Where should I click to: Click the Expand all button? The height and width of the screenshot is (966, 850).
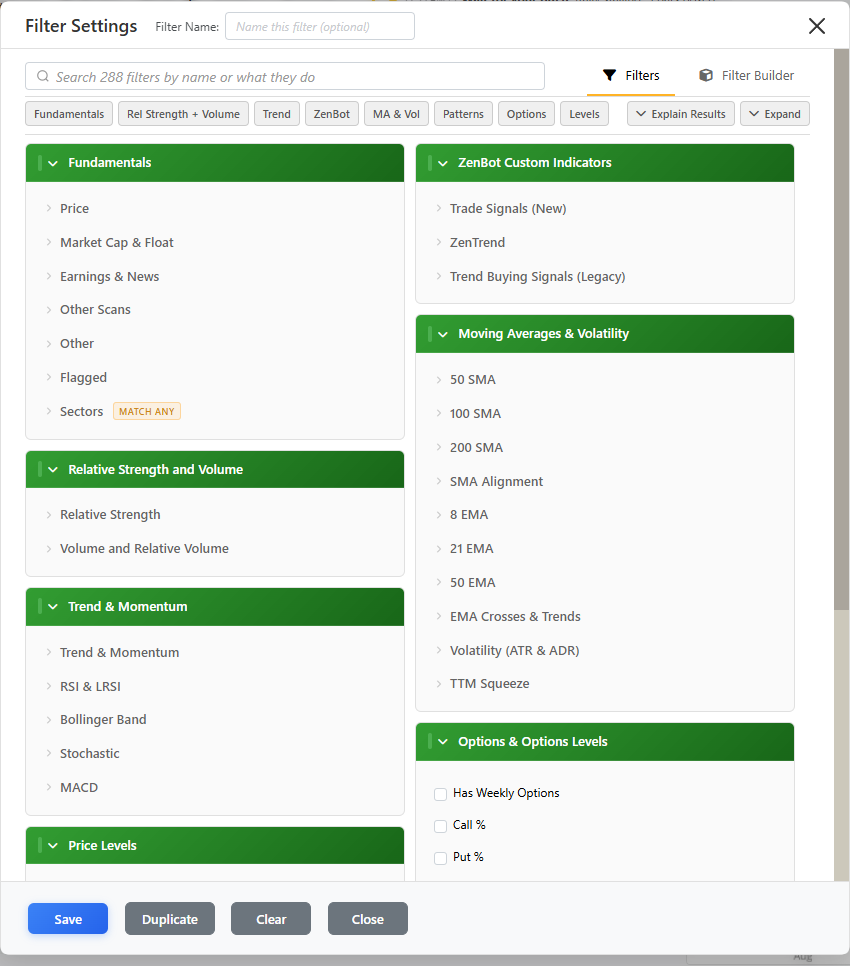pyautogui.click(x=775, y=114)
